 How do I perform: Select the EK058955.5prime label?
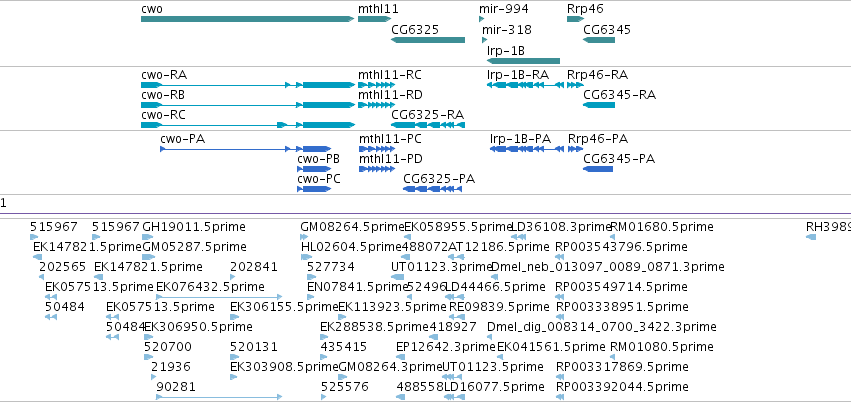[x=459, y=227]
